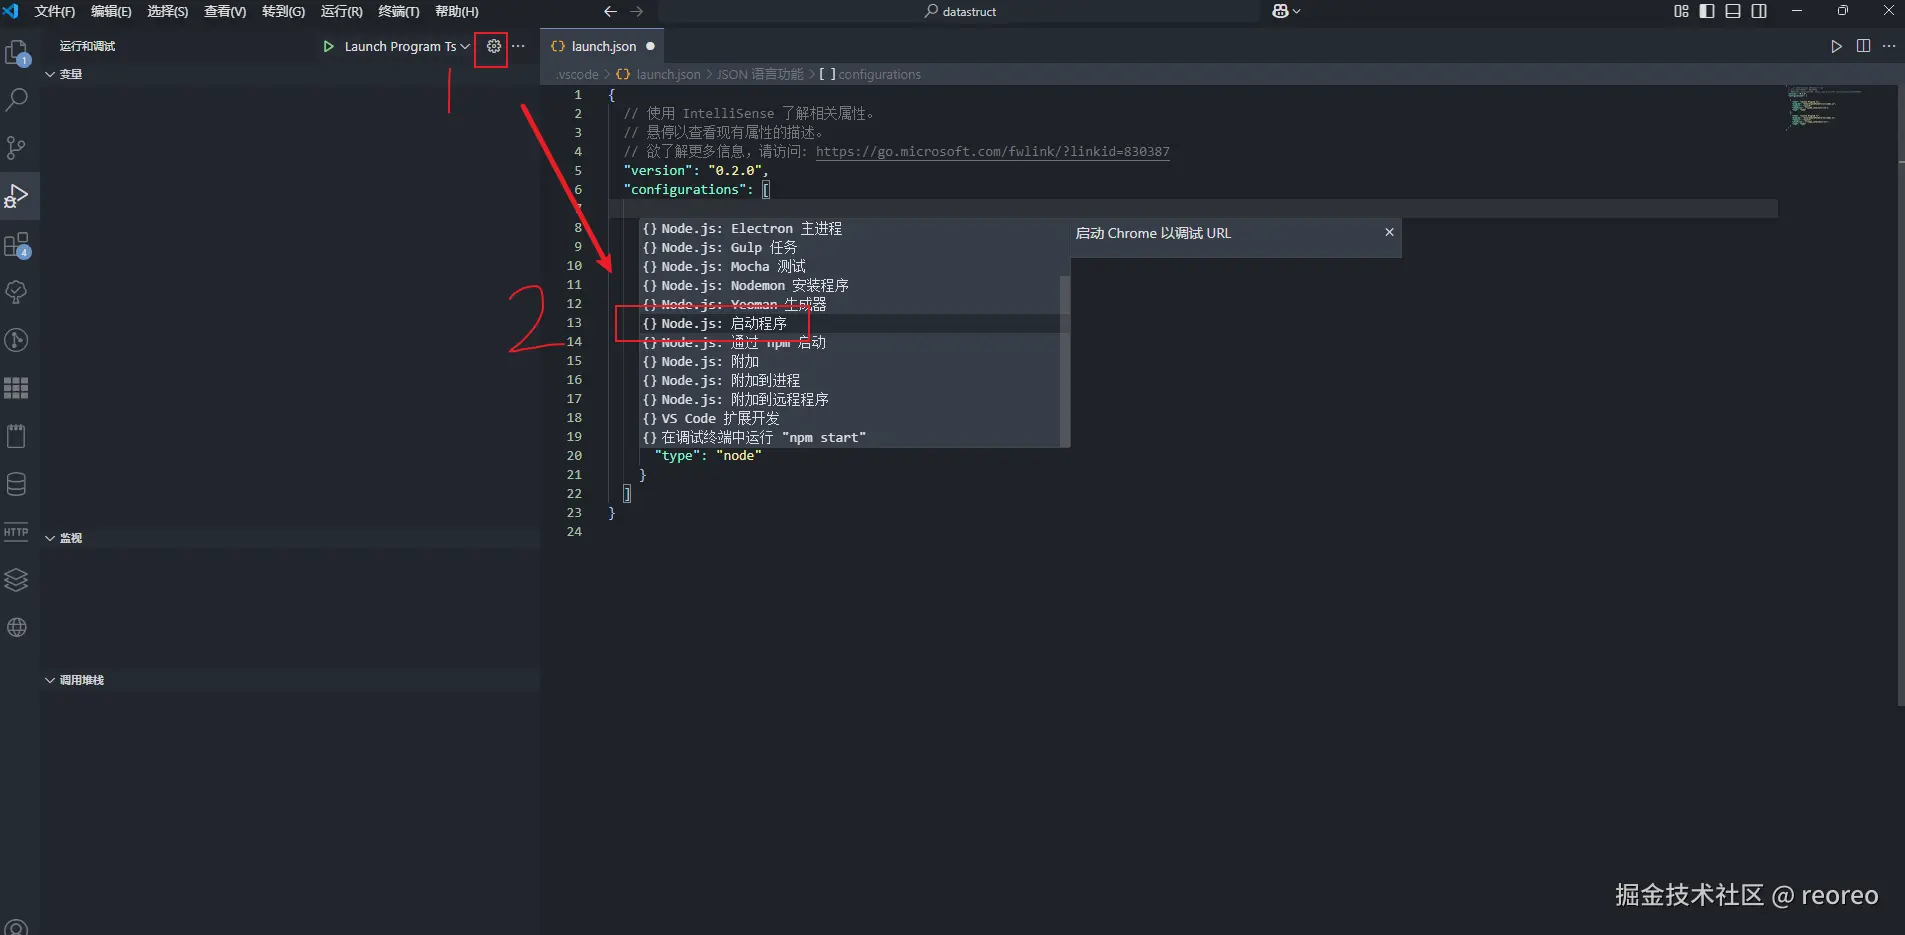The height and width of the screenshot is (935, 1905).
Task: Open more actions in debug view header
Action: point(518,46)
